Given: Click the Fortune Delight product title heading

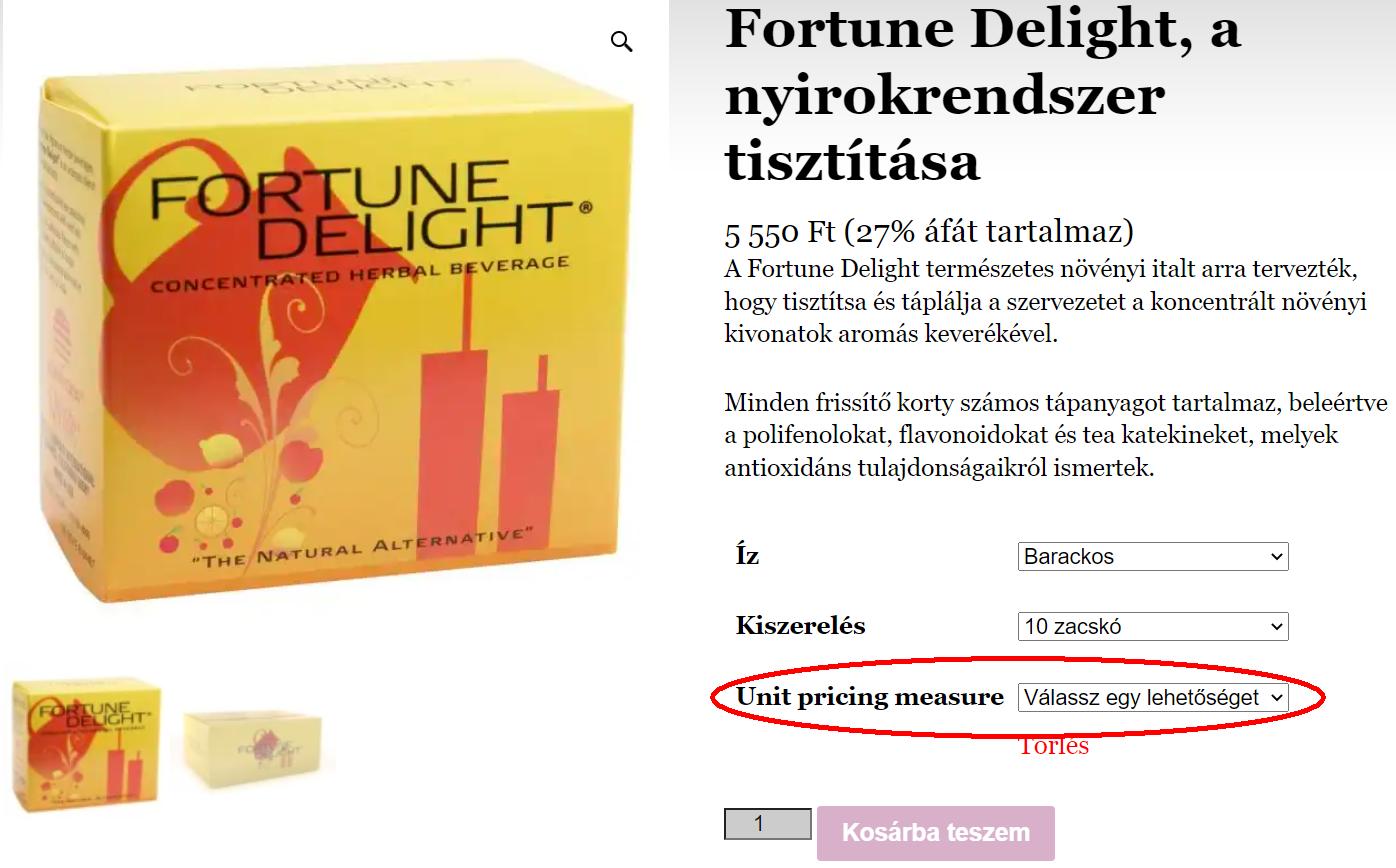Looking at the screenshot, I should tap(983, 95).
